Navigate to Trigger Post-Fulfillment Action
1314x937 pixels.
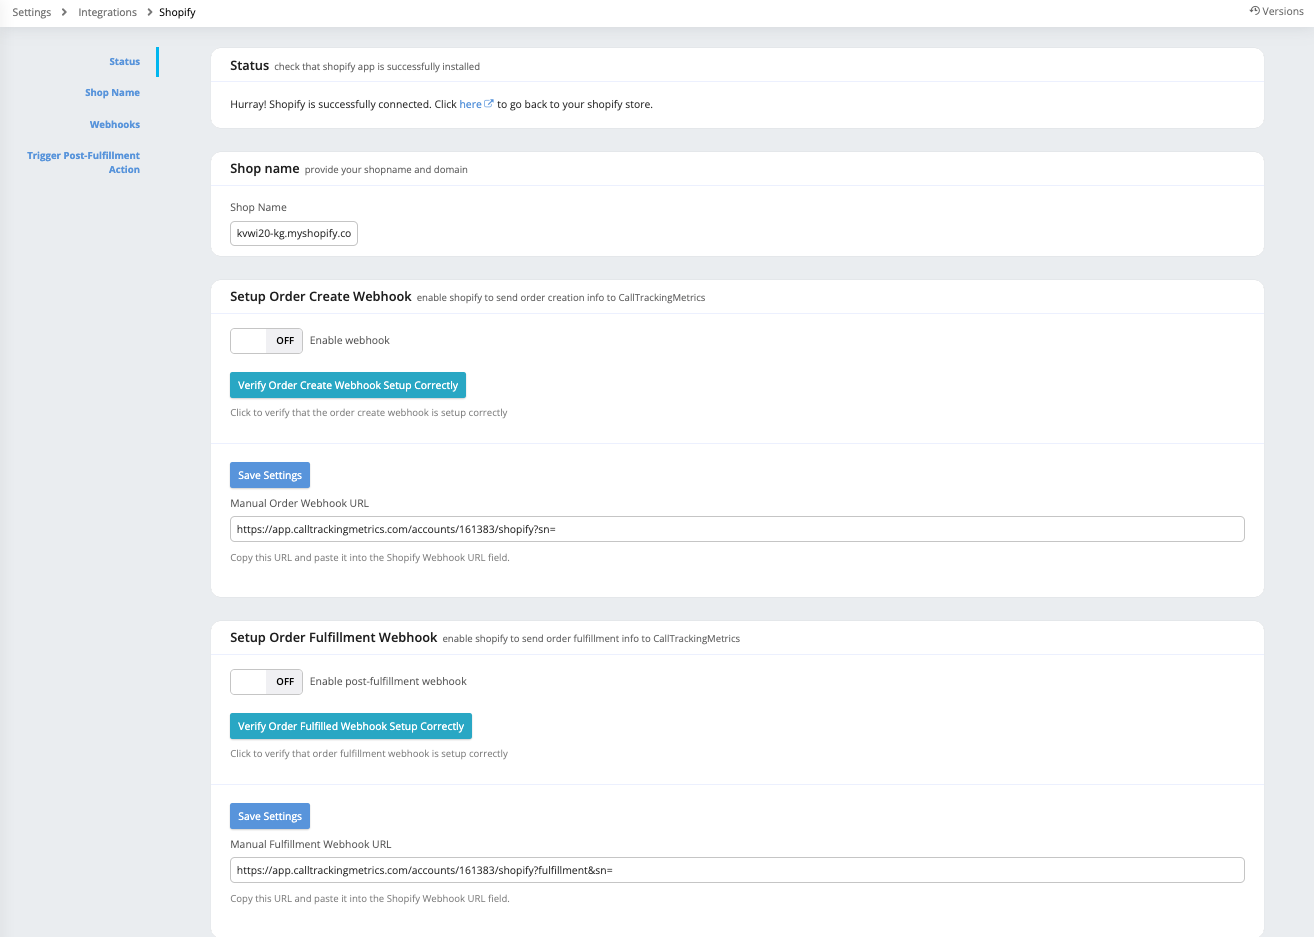(84, 162)
